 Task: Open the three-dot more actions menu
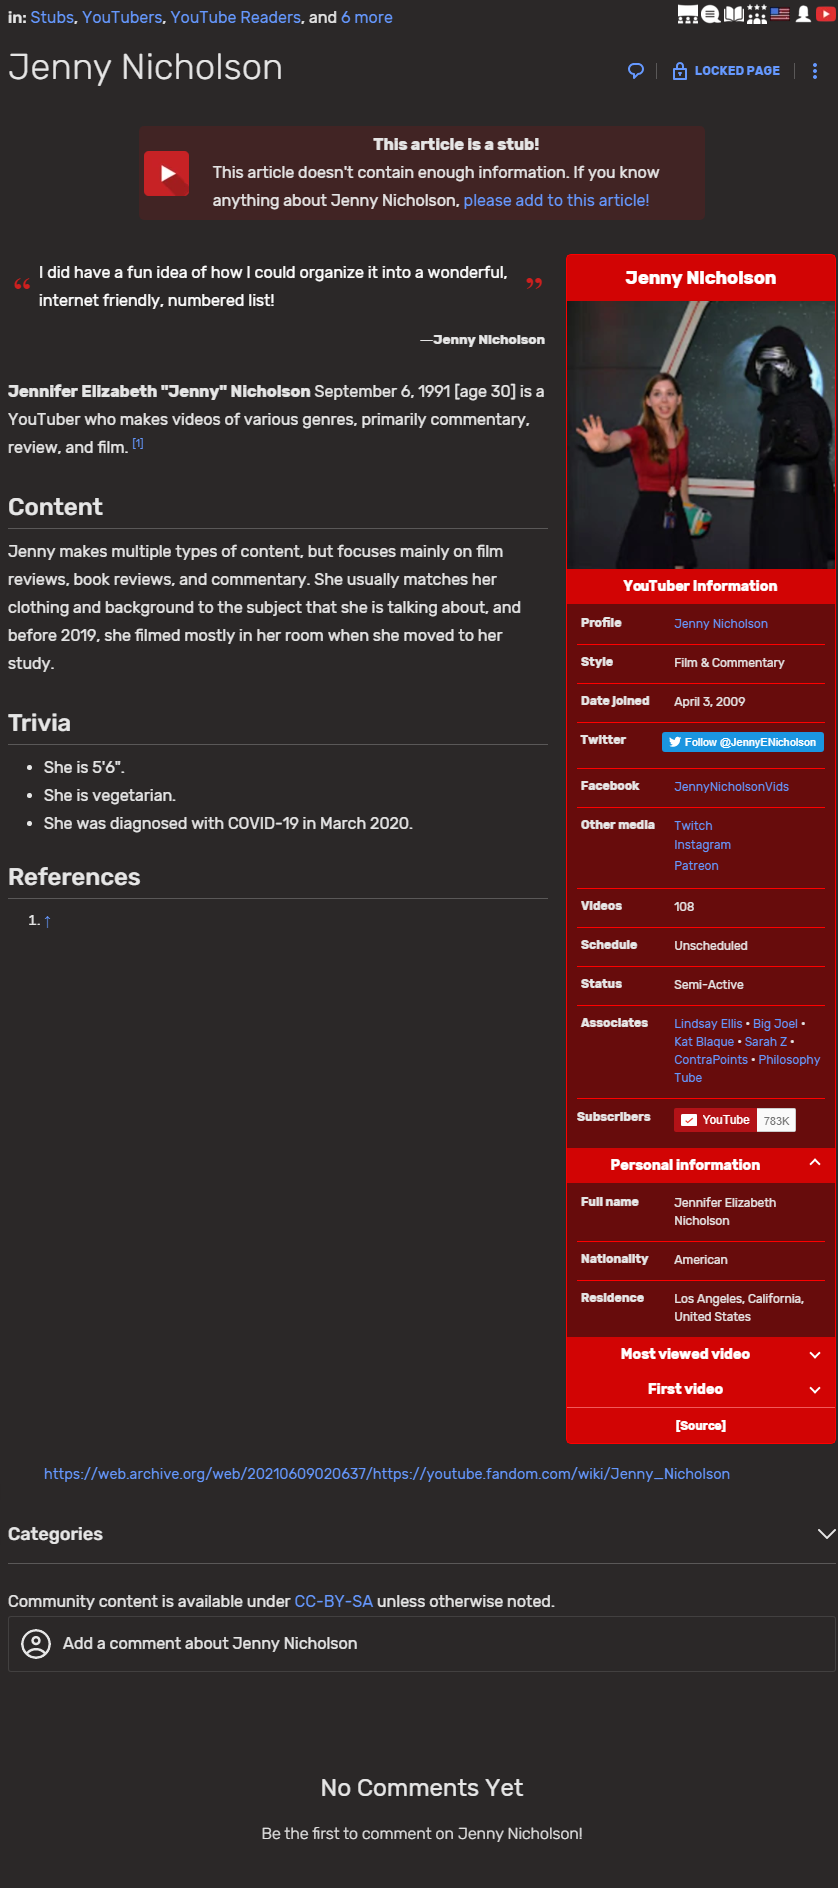coord(815,71)
